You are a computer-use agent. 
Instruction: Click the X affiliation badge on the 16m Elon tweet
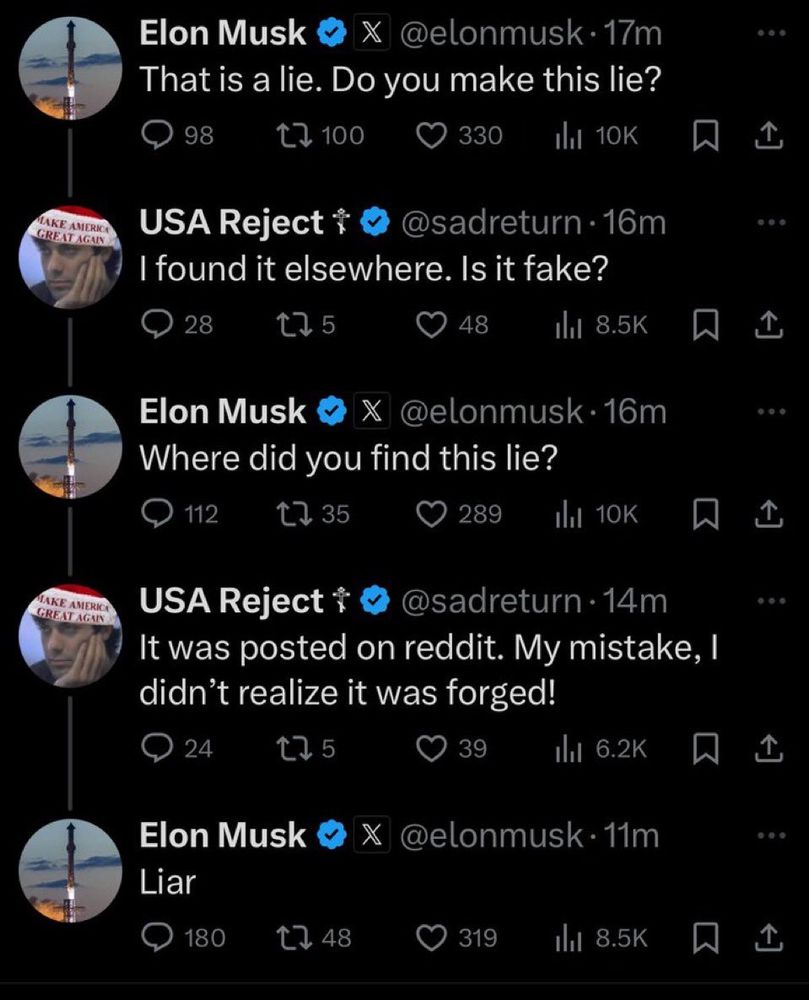pos(368,411)
